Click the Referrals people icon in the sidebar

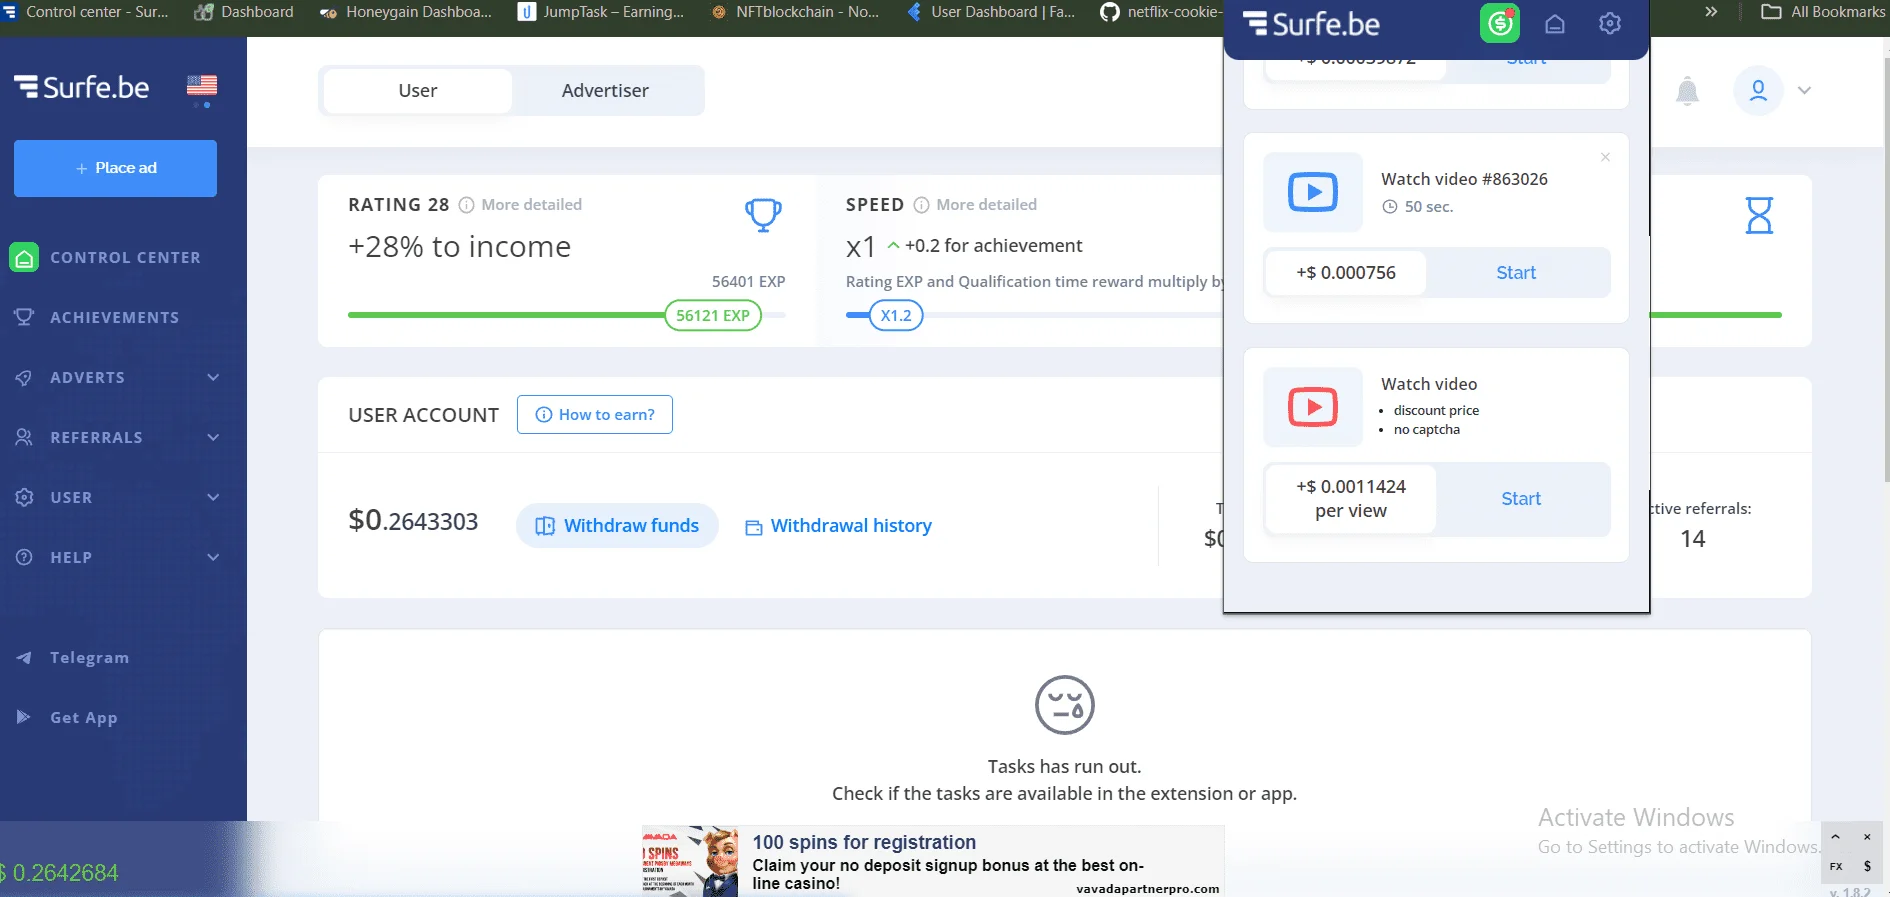(x=24, y=437)
